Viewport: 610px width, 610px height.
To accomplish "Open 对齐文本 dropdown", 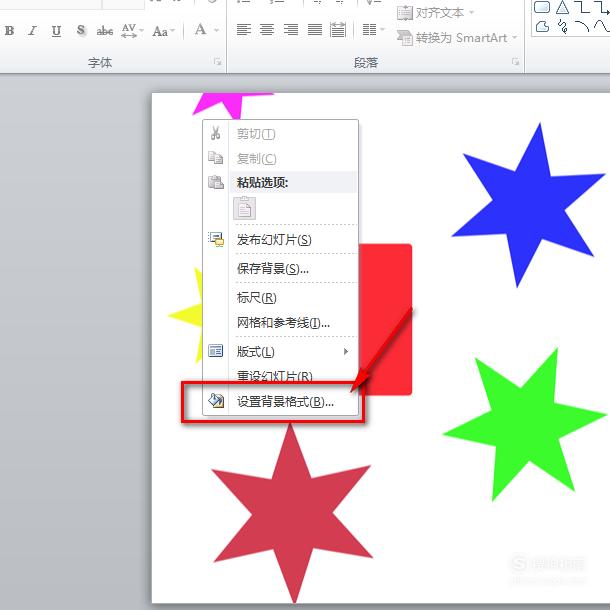I will pos(435,13).
